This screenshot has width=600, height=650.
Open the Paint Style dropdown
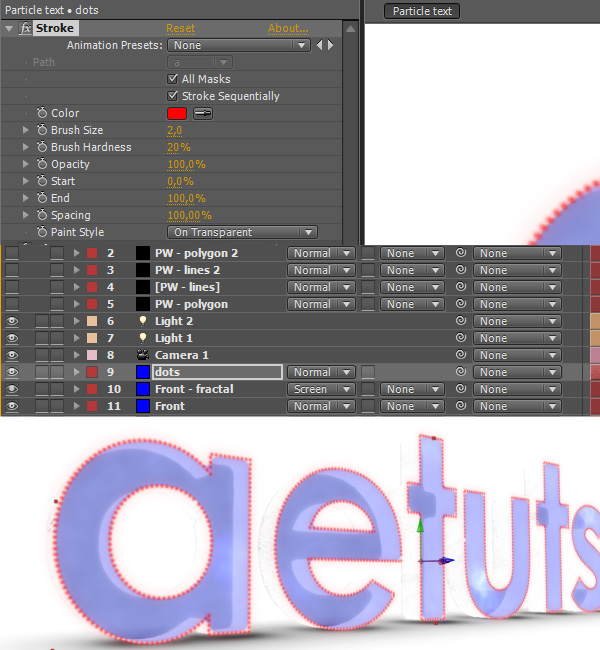[243, 232]
